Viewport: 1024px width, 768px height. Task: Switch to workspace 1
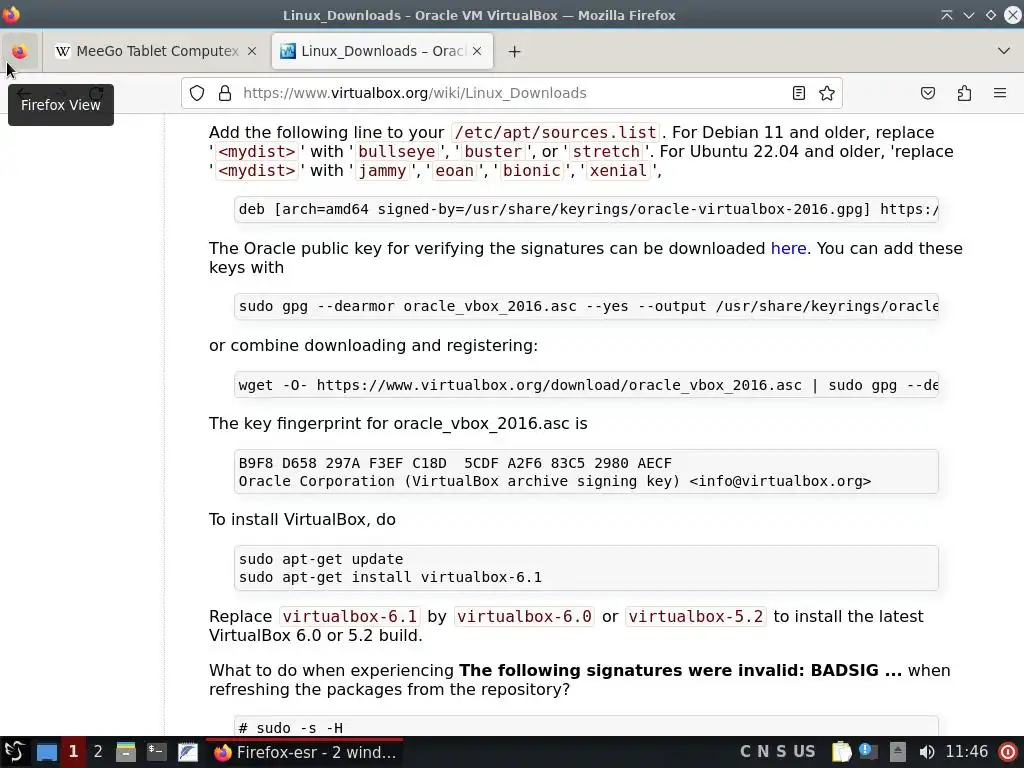click(x=73, y=752)
